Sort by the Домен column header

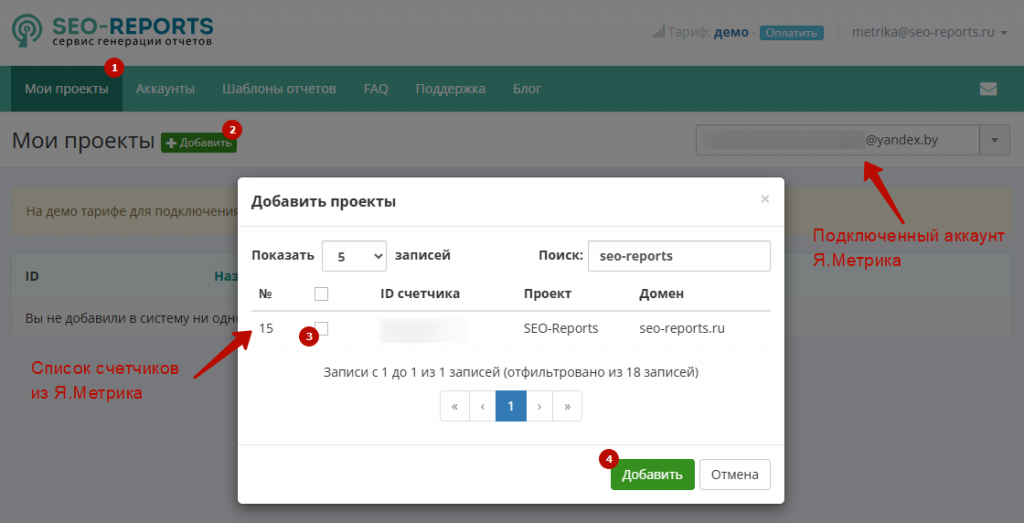click(x=662, y=294)
